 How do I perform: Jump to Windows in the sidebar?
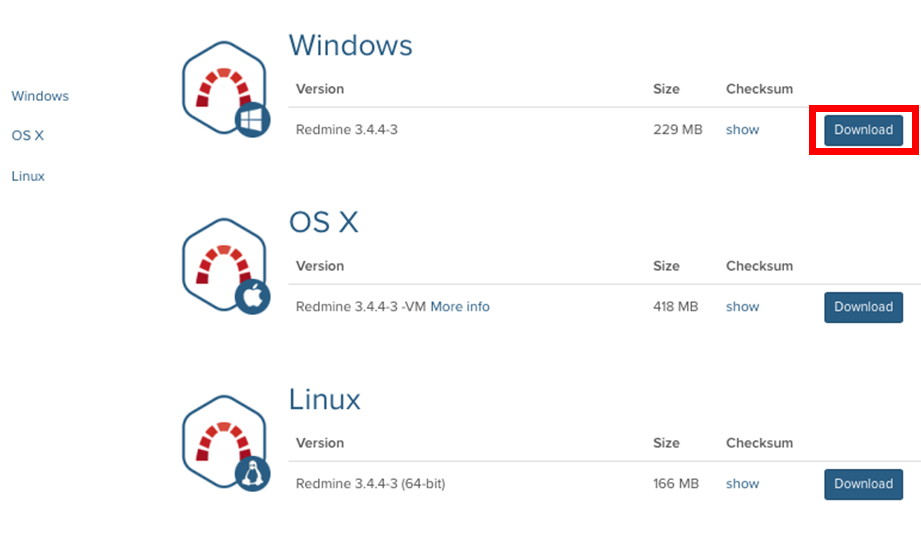tap(40, 96)
